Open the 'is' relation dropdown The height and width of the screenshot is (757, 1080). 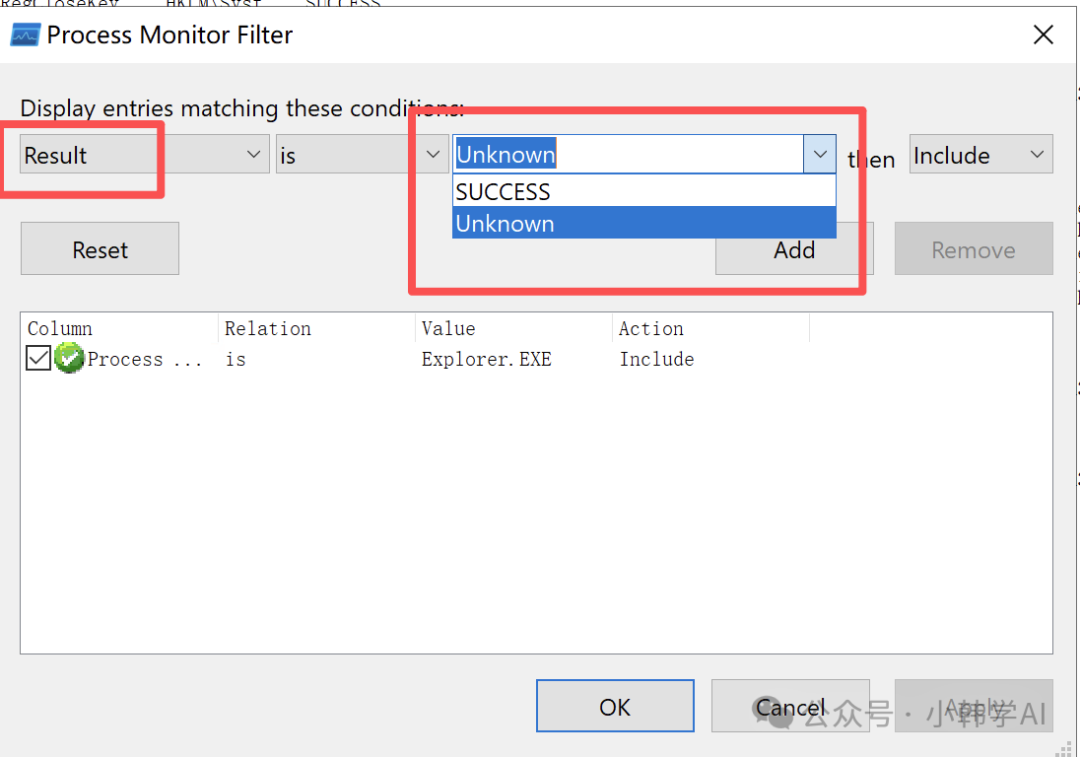coord(362,155)
